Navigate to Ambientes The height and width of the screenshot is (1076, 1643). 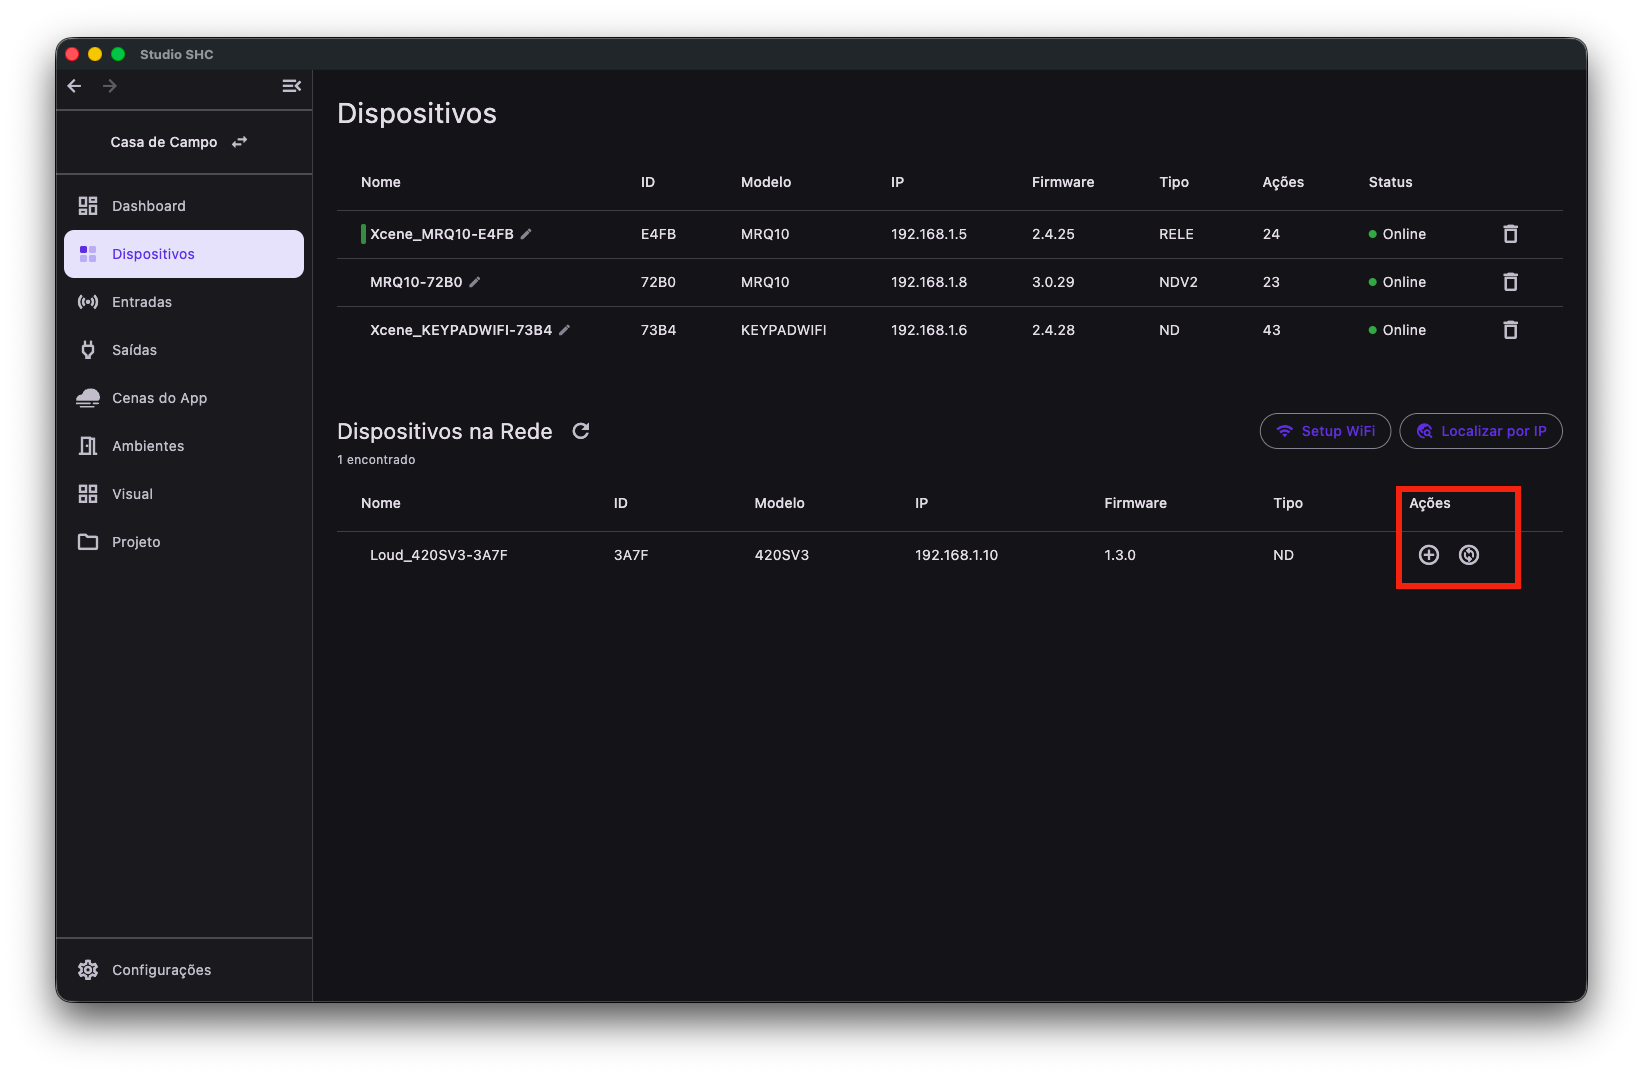pyautogui.click(x=184, y=446)
